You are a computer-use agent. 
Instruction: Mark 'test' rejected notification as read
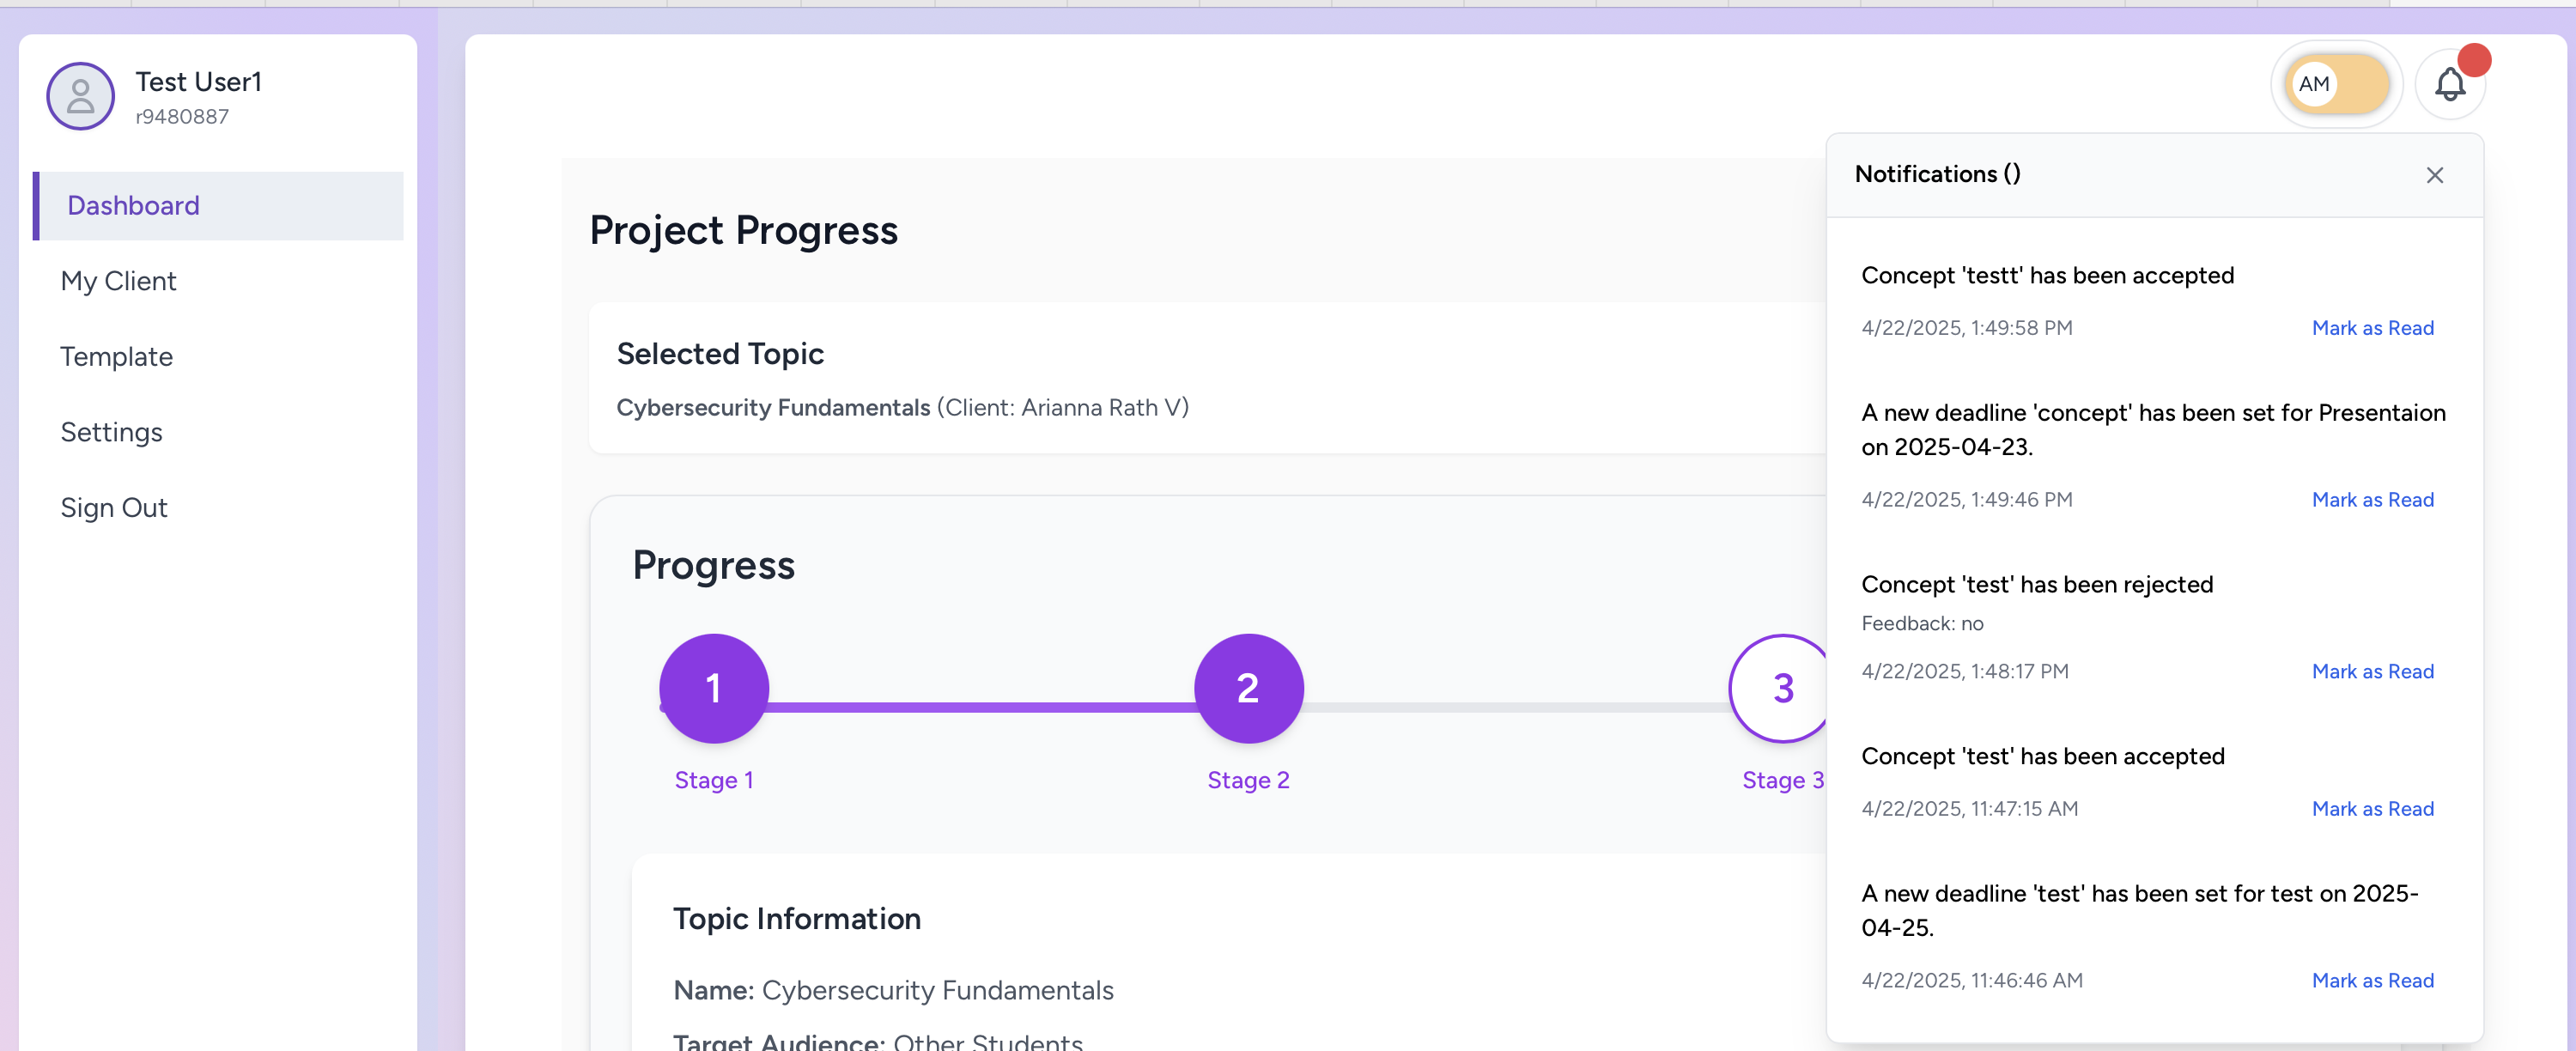tap(2372, 671)
